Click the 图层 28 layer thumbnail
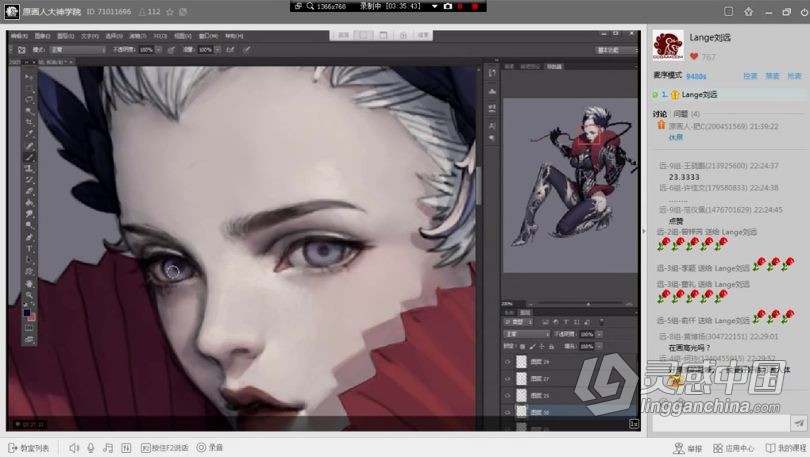The image size is (810, 457). point(521,362)
